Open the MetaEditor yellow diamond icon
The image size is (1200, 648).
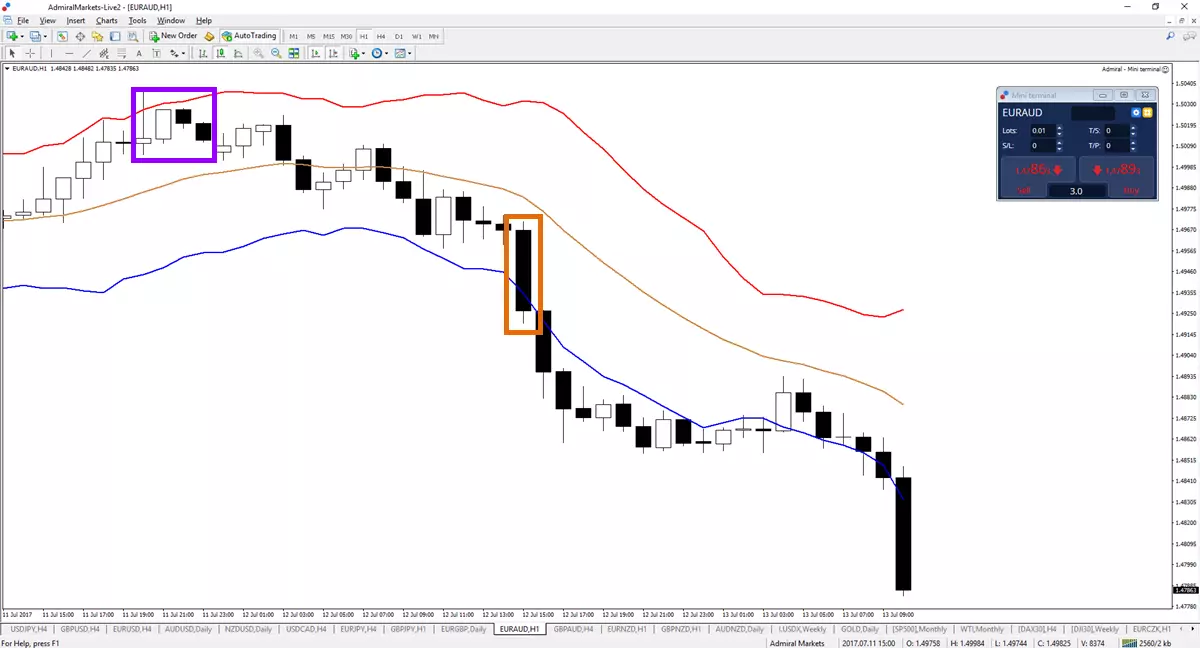point(209,35)
